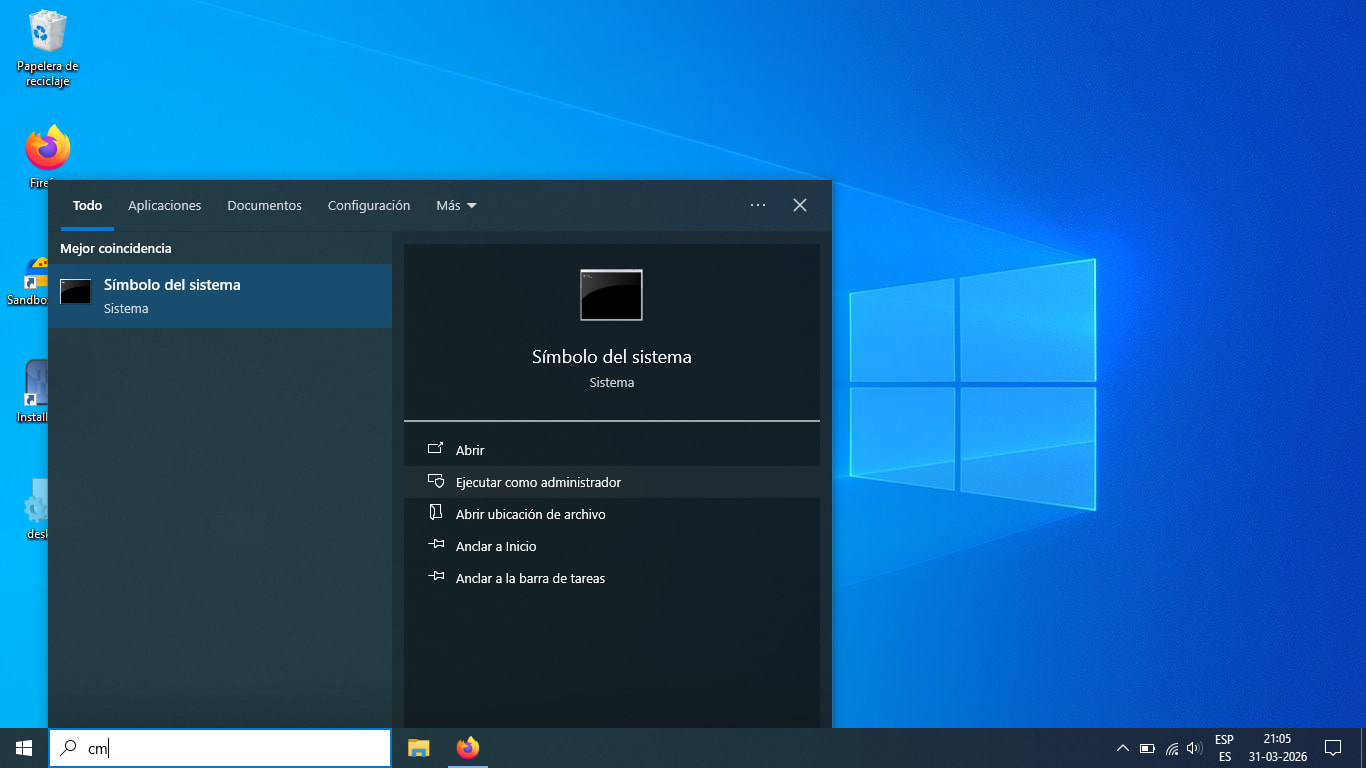Click the volume speaker tray icon
Viewport: 1366px width, 768px height.
1193,748
